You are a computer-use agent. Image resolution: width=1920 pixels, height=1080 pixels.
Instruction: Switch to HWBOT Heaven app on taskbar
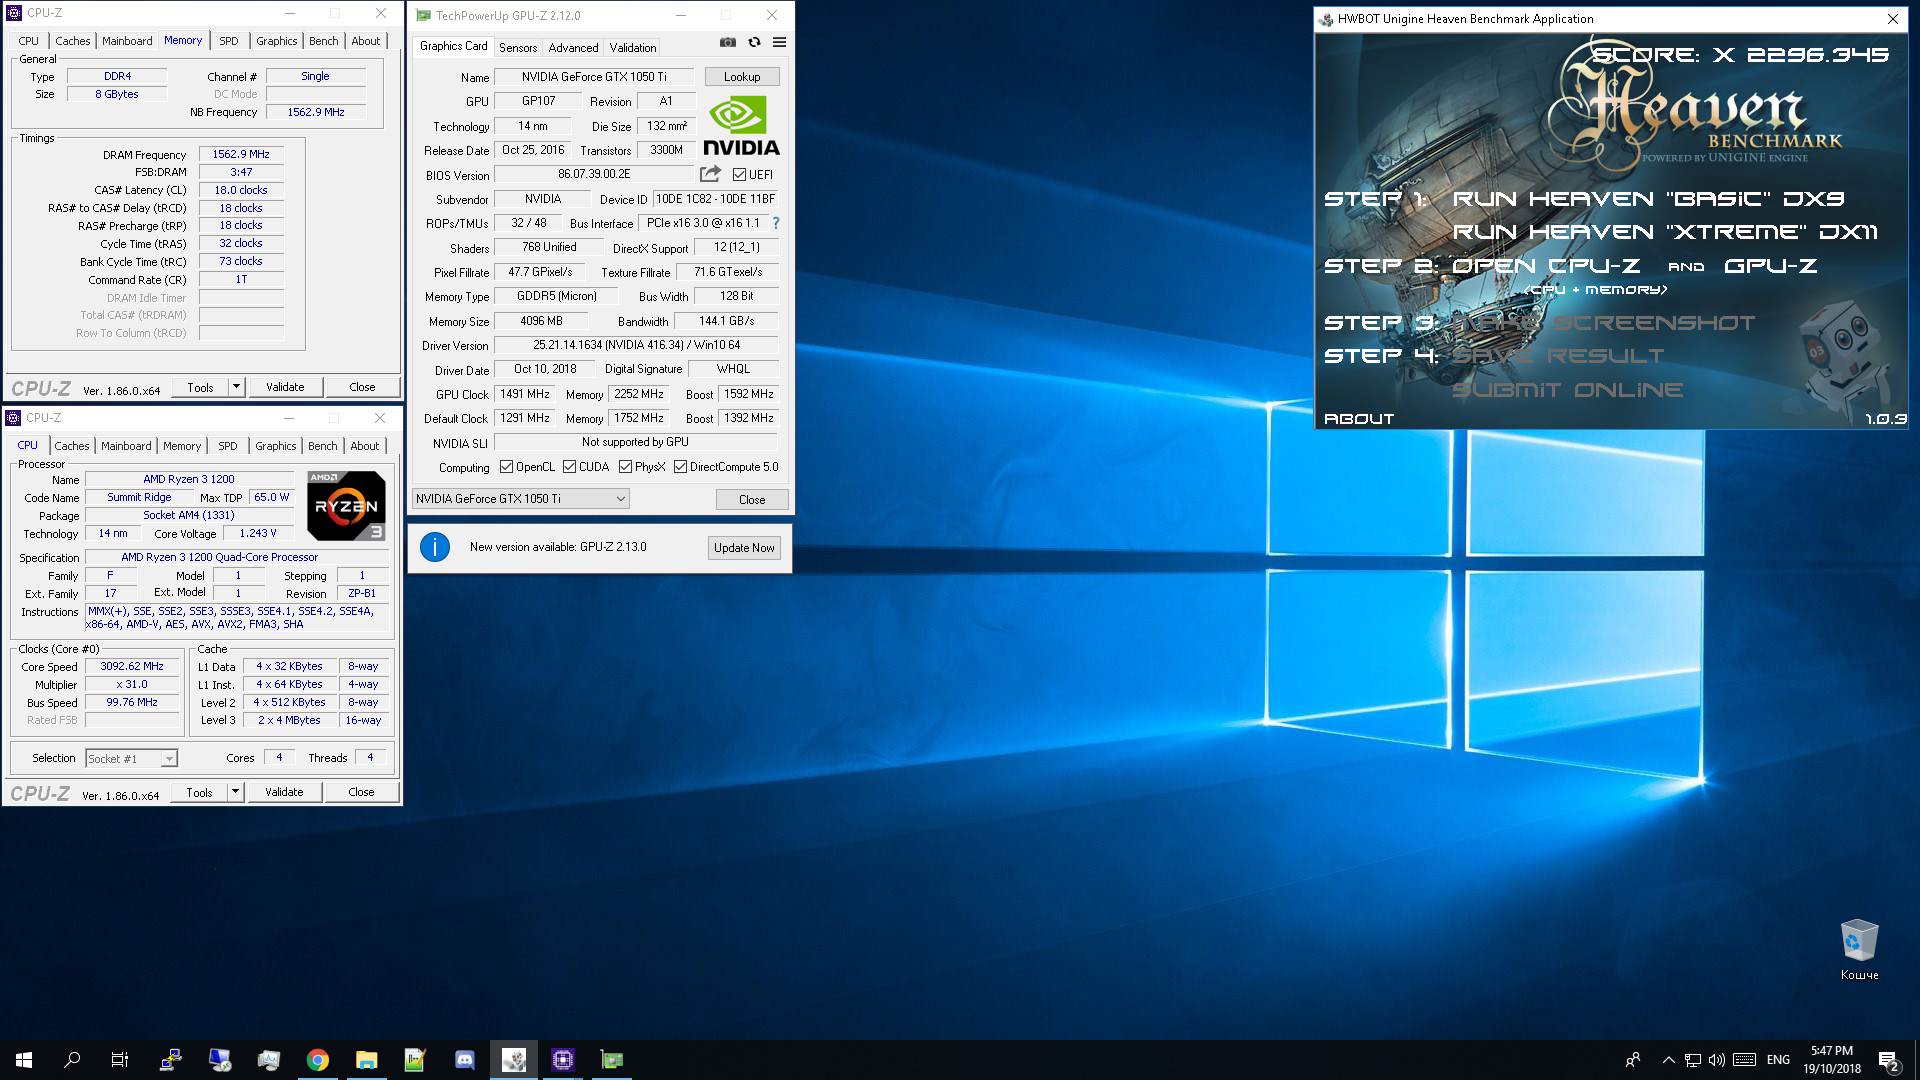pos(514,1060)
